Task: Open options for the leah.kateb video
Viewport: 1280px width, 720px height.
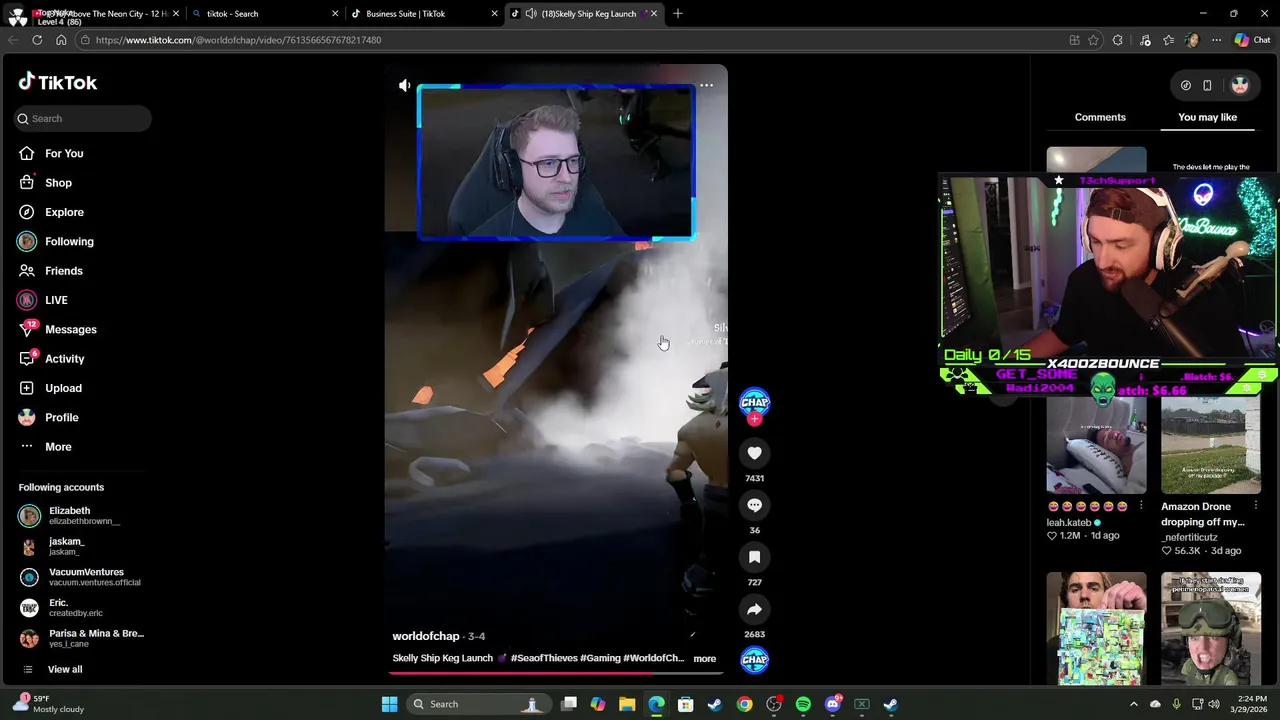Action: pos(1140,506)
